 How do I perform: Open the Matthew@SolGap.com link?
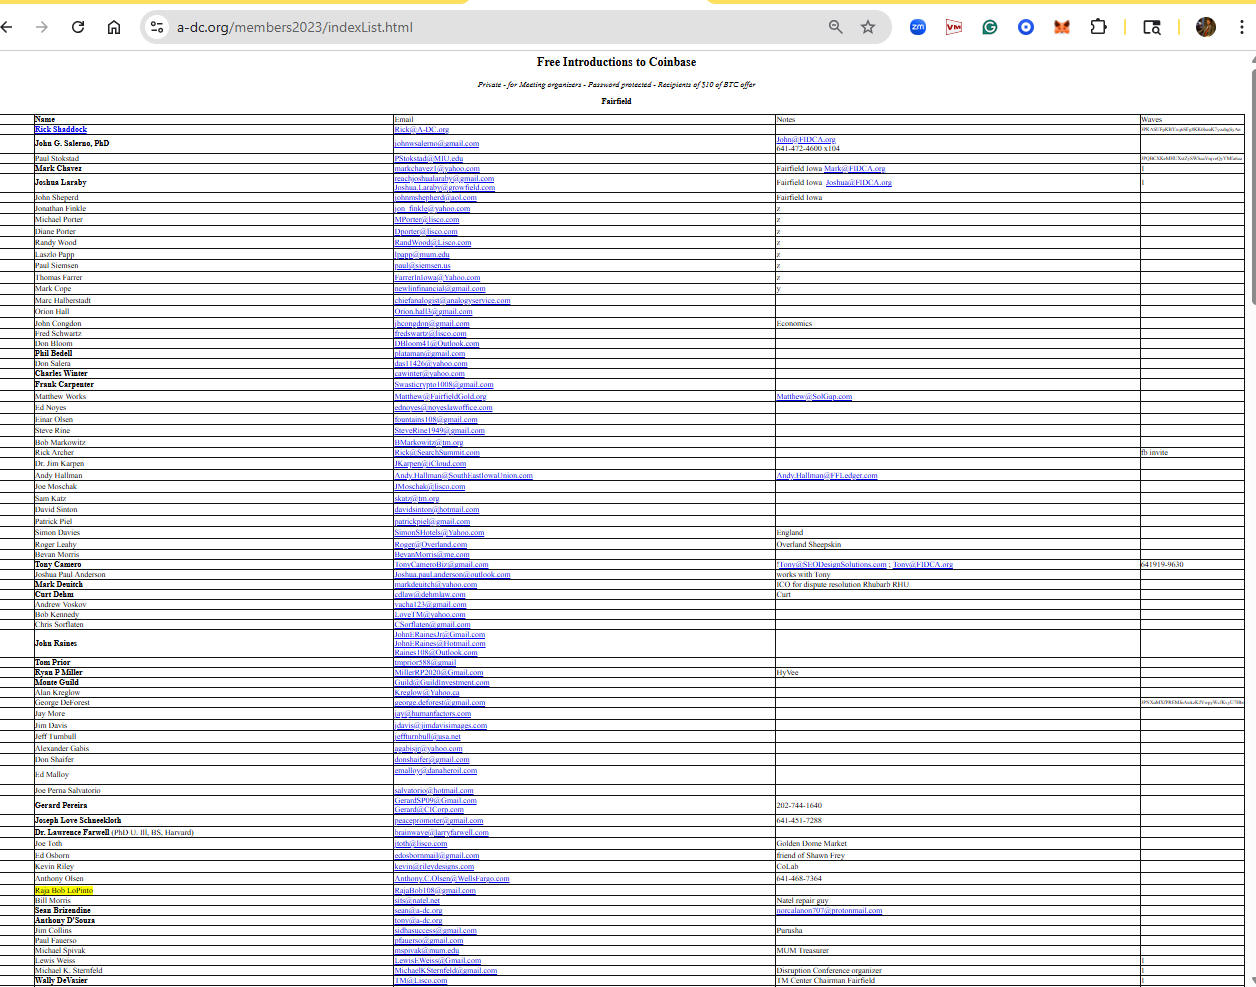(x=814, y=396)
